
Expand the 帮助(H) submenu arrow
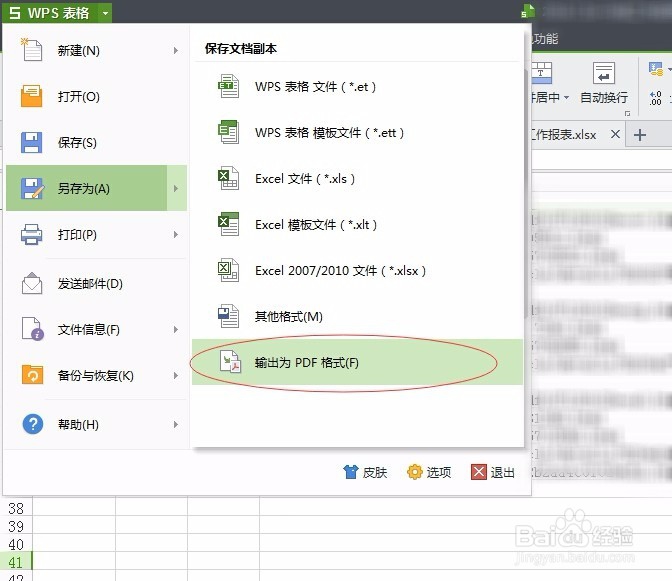click(x=176, y=425)
